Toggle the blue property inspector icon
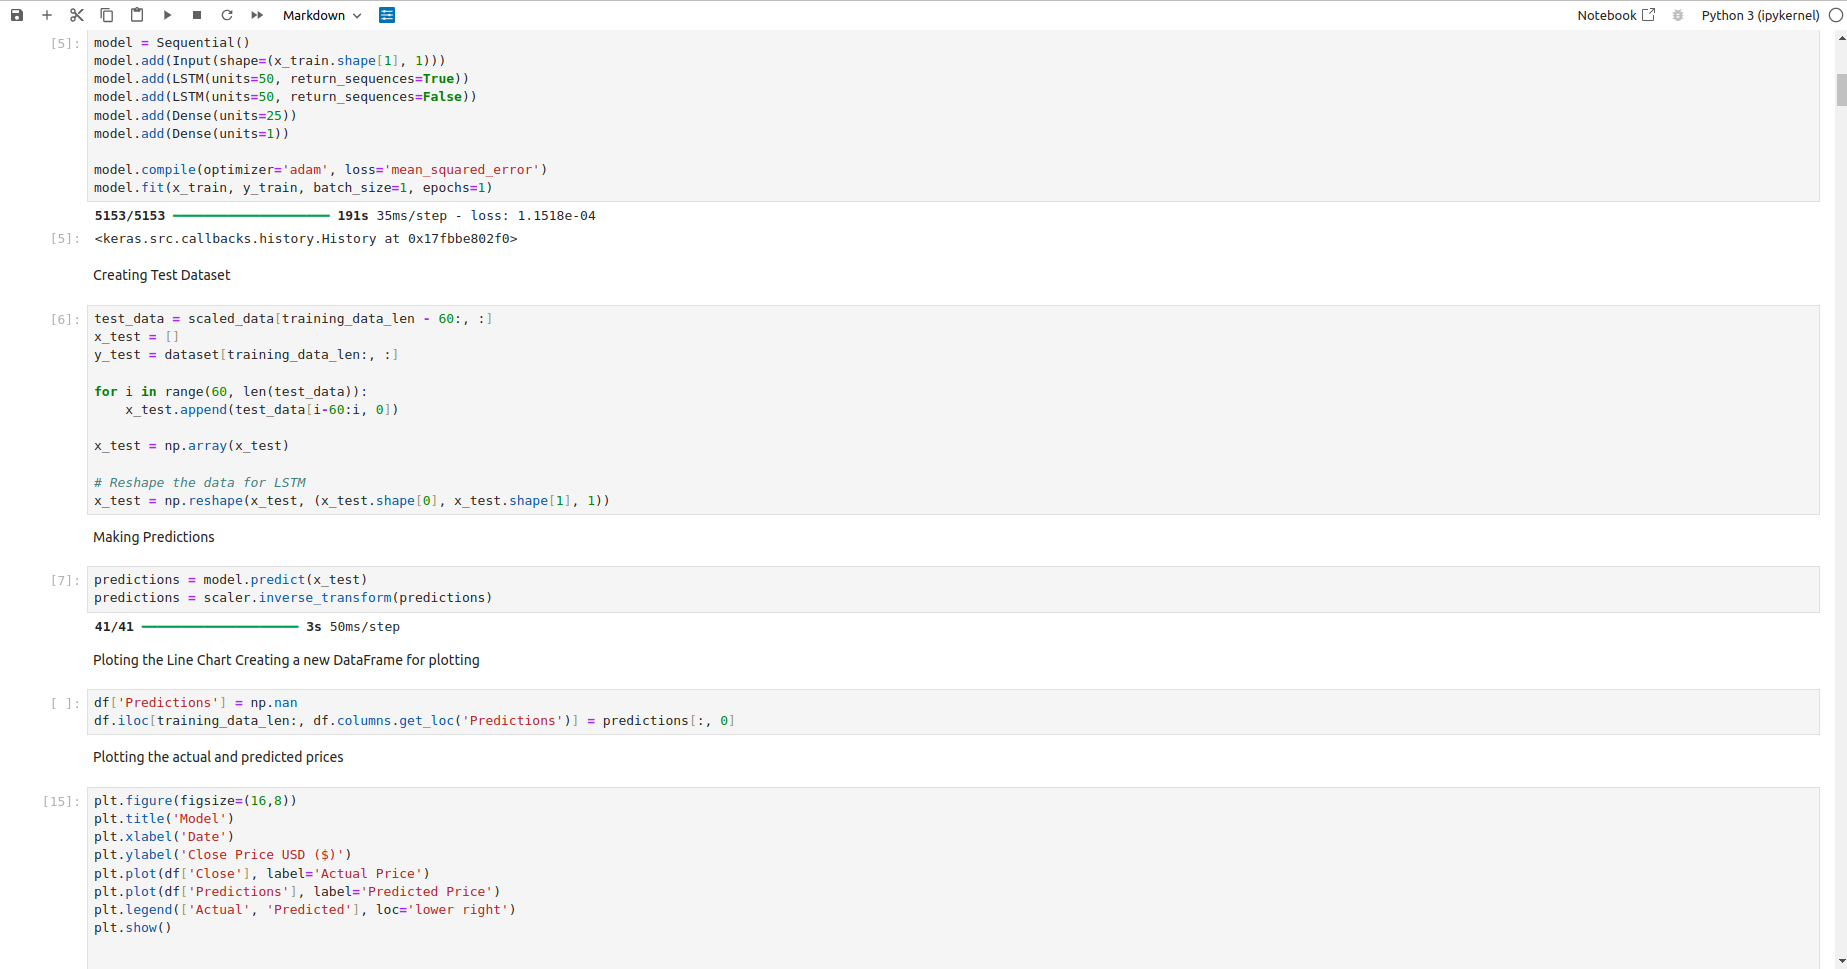This screenshot has height=969, width=1847. pos(387,15)
